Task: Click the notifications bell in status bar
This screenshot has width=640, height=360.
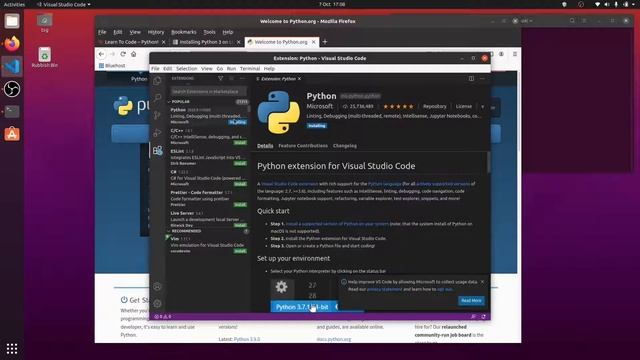Action: (484, 316)
